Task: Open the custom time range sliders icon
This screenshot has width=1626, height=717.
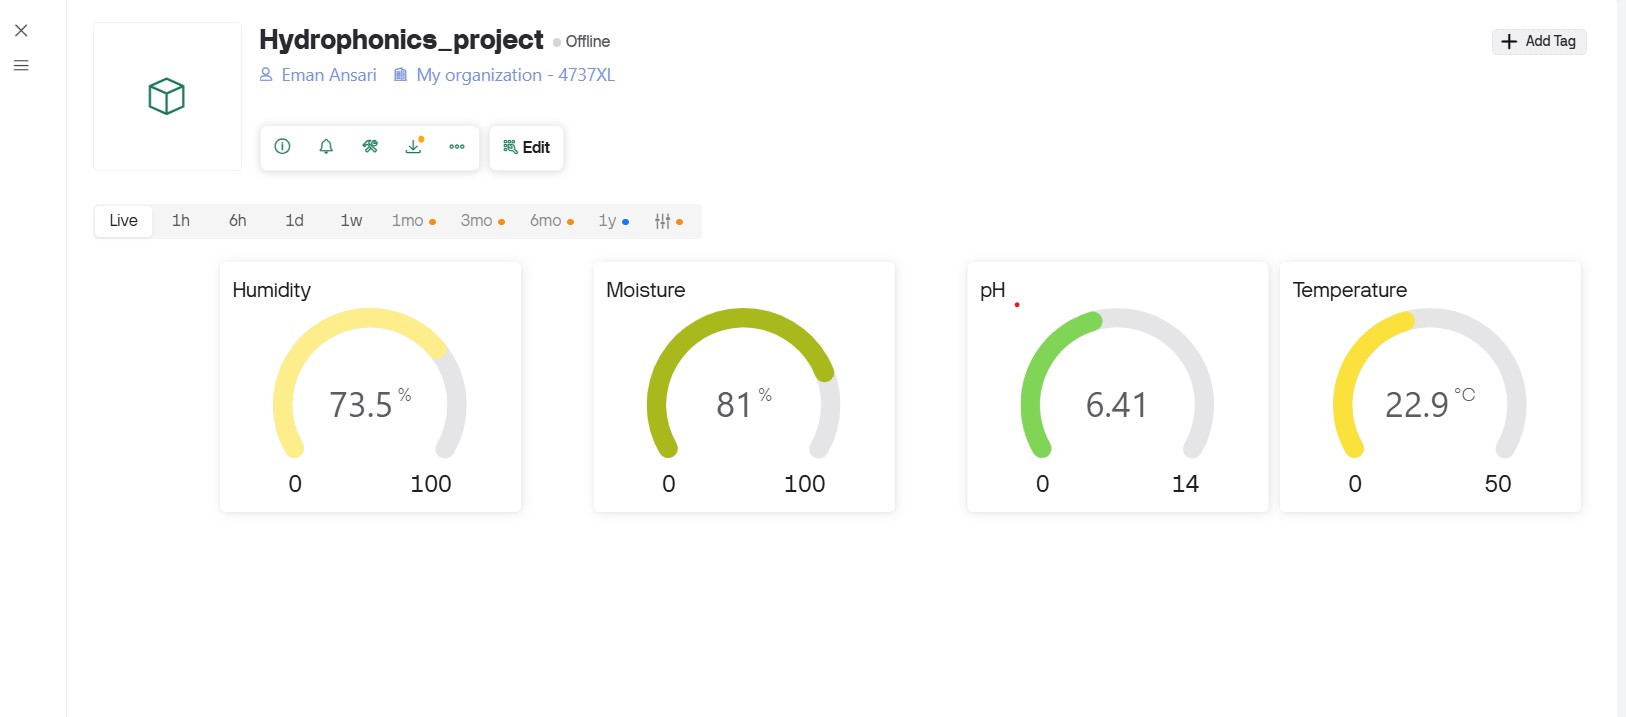Action: tap(663, 221)
